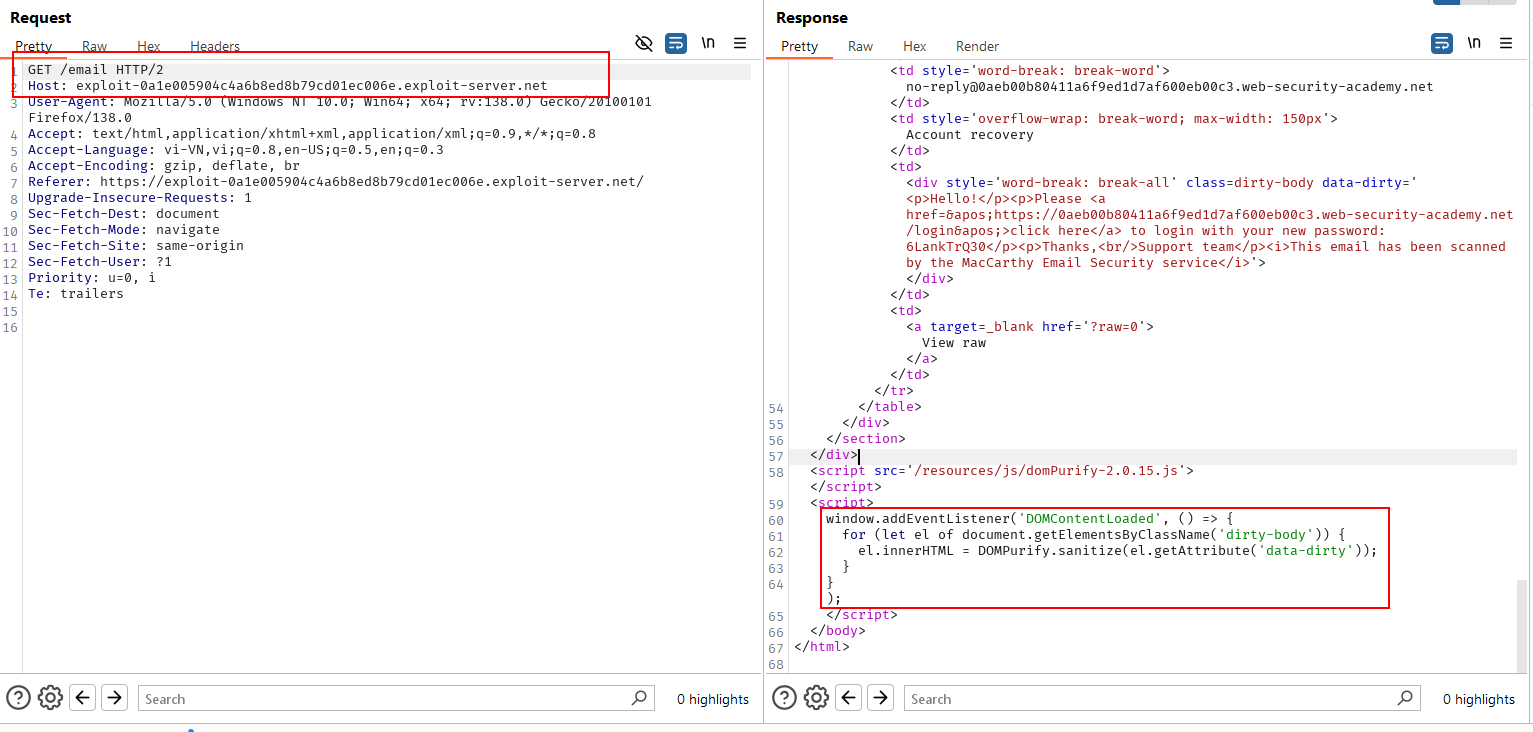Go to previous match arrow under Request
This screenshot has width=1533, height=732.
tap(83, 698)
